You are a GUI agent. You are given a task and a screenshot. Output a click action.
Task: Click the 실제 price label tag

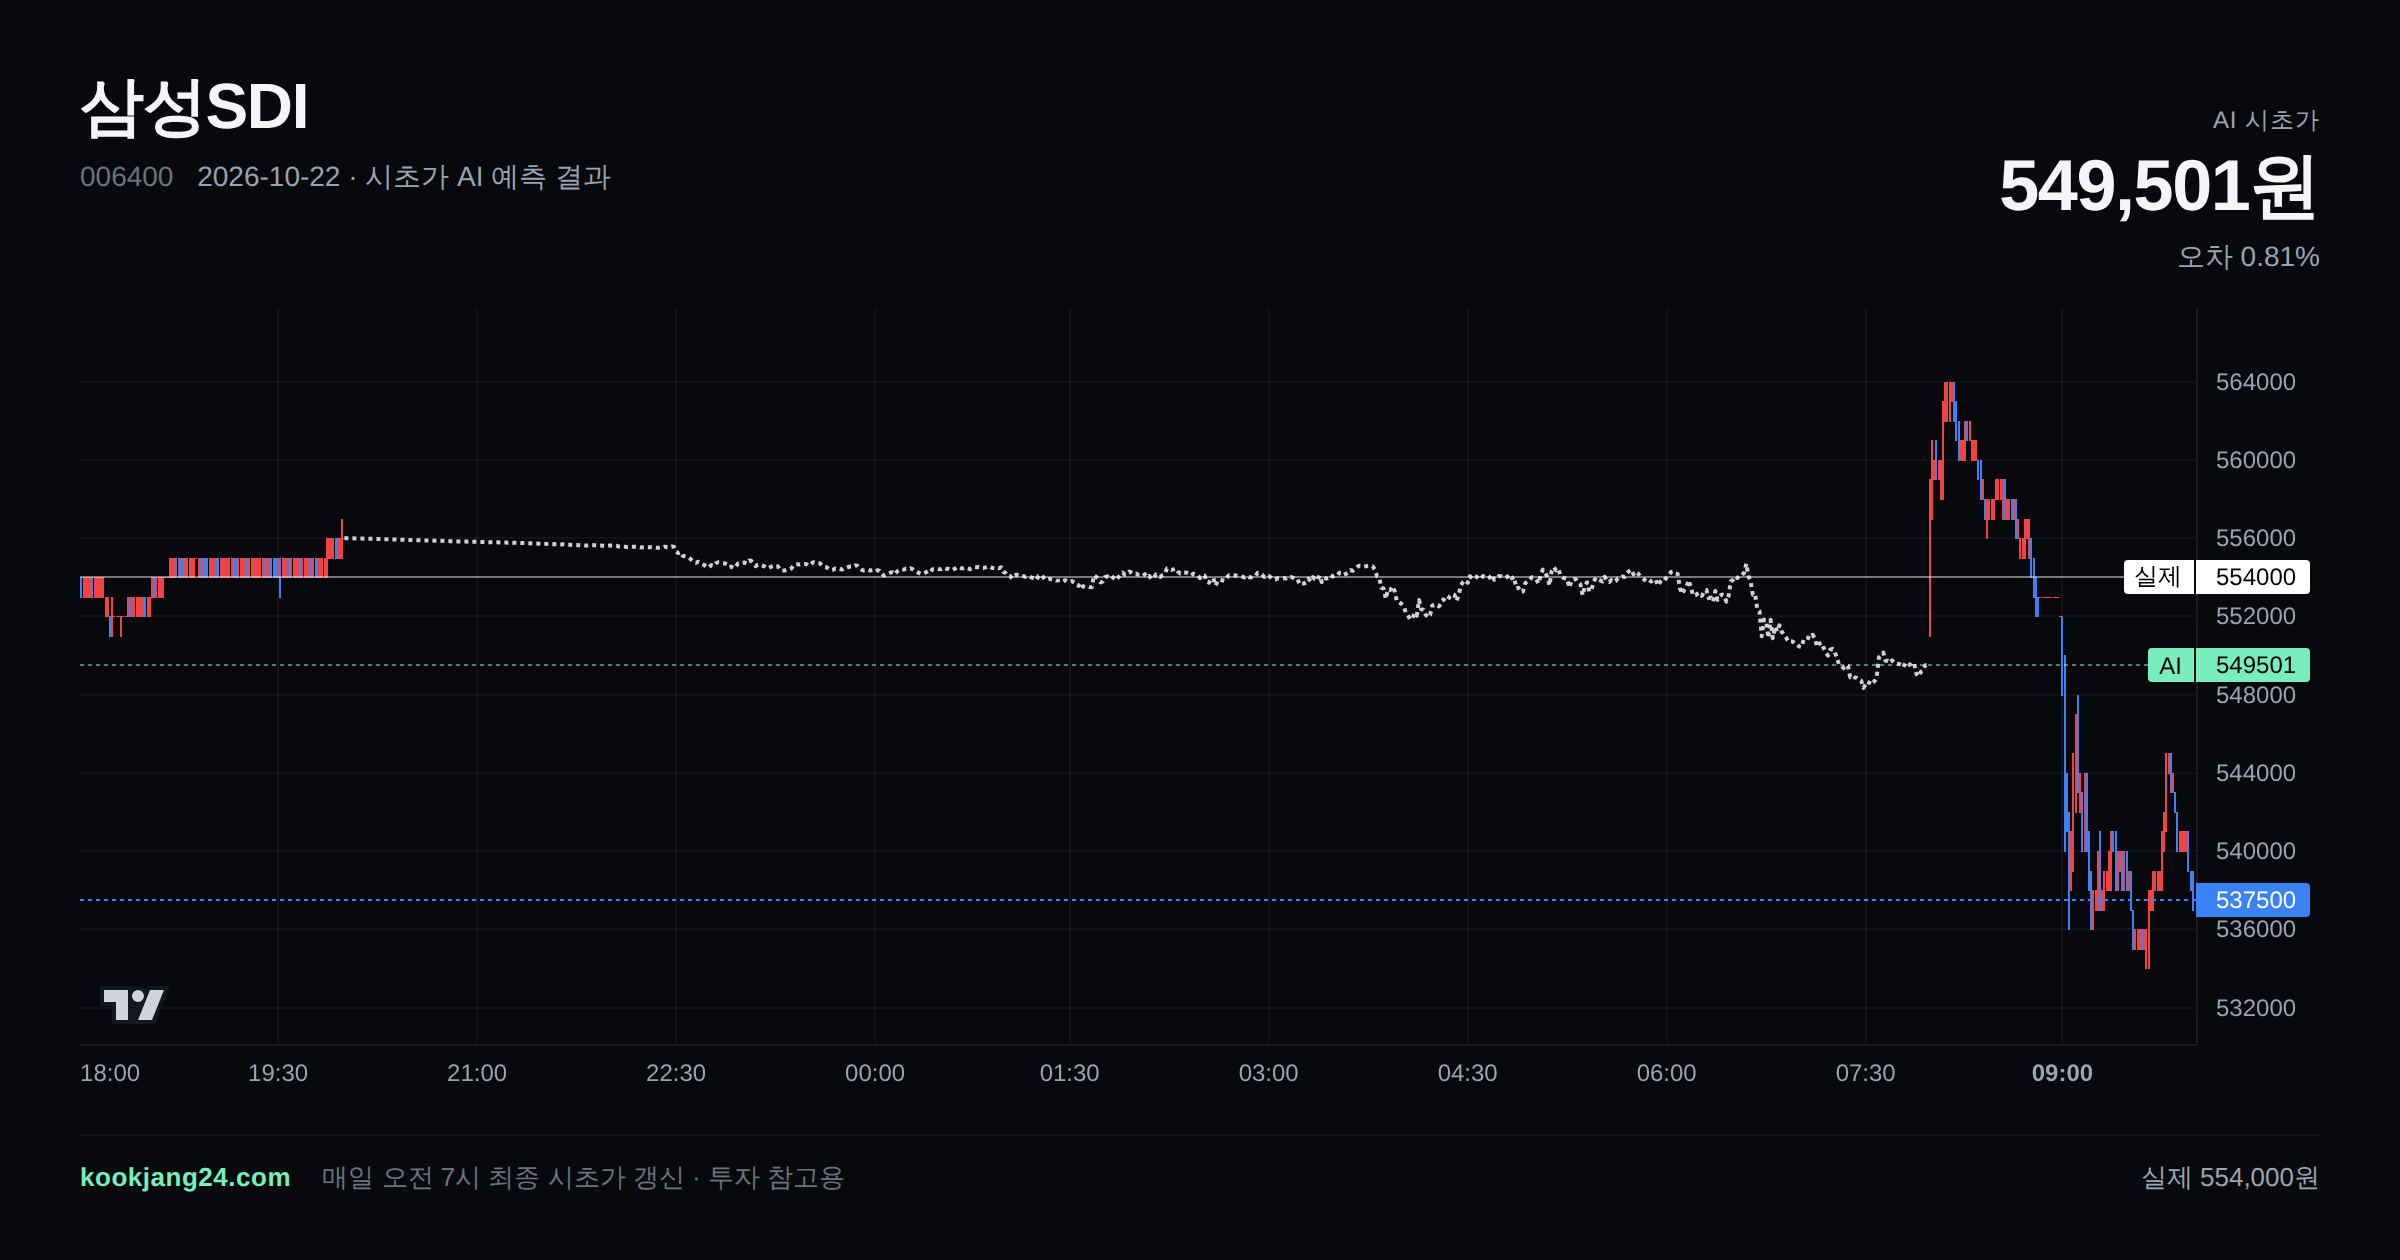2159,577
